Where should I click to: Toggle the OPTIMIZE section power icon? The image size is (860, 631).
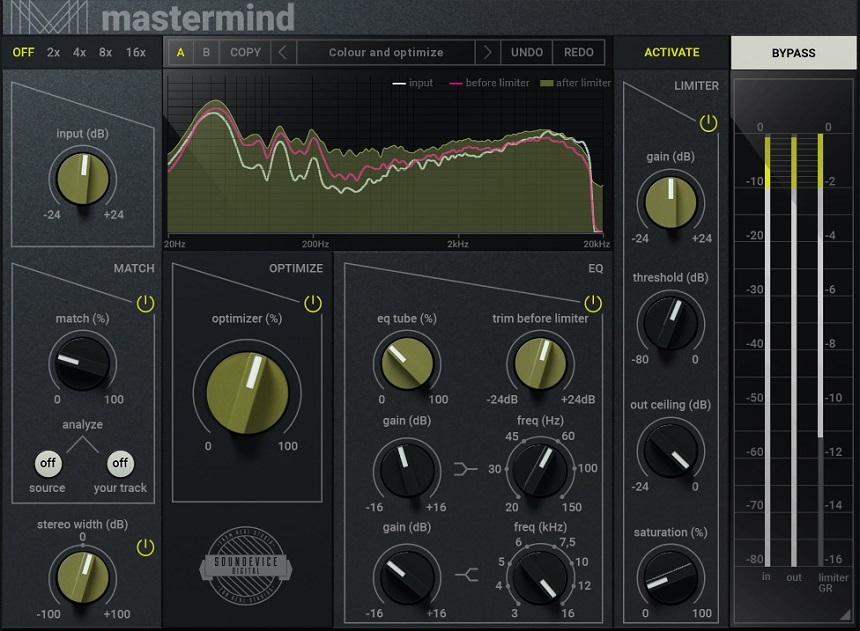[x=311, y=301]
